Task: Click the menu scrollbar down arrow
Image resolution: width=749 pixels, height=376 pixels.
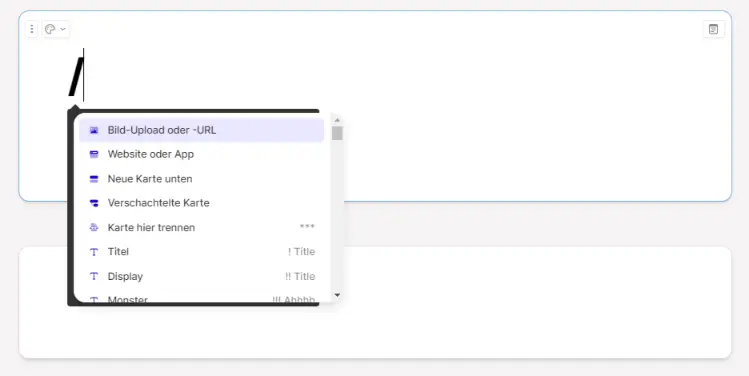Action: [337, 295]
